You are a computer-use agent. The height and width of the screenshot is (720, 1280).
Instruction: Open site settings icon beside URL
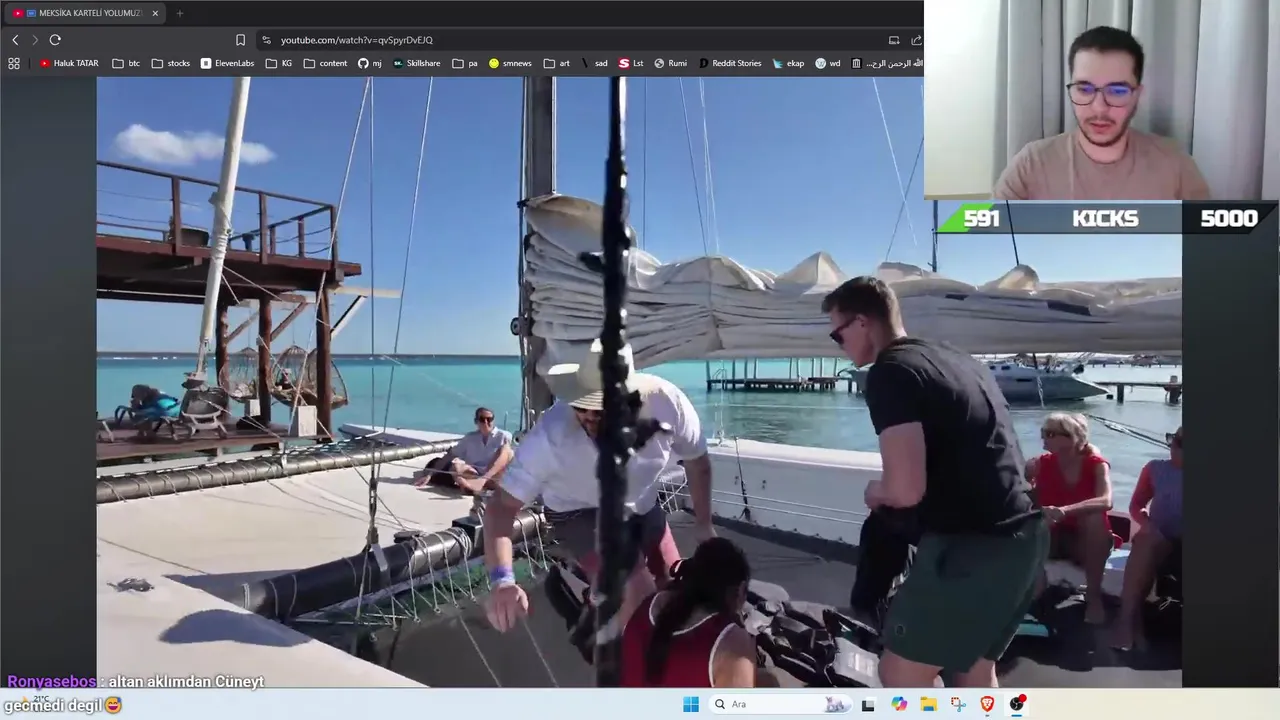(266, 40)
